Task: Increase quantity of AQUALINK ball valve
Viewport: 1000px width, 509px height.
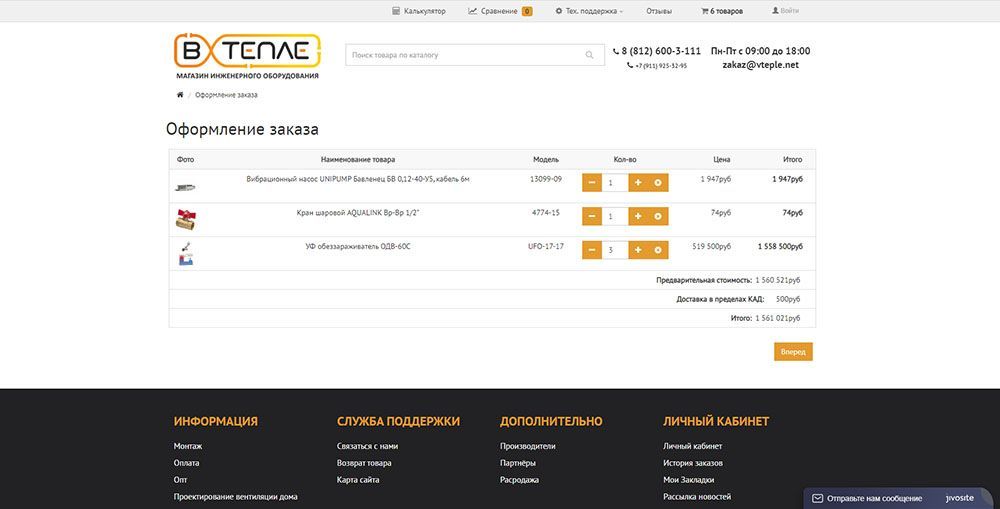Action: point(638,216)
